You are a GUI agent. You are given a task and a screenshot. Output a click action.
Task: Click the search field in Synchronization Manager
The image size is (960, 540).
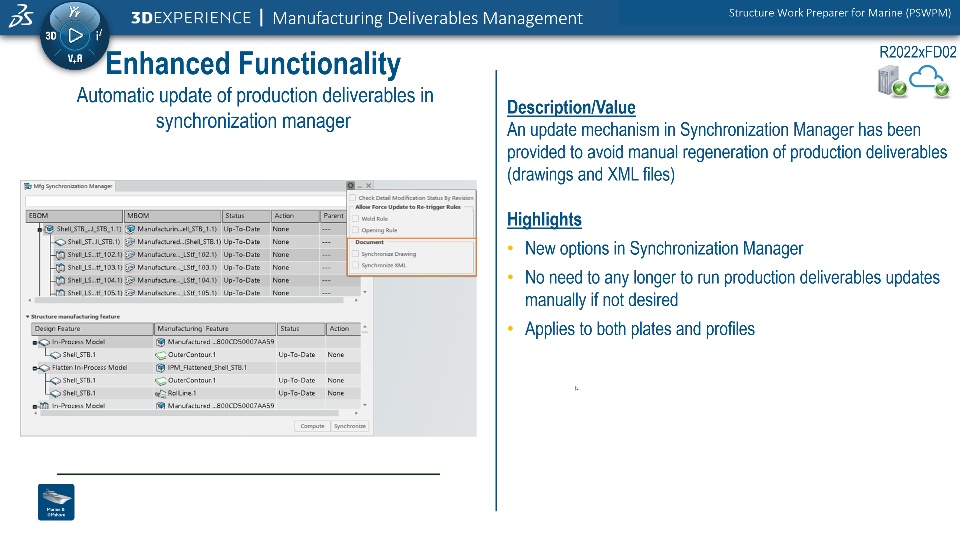click(x=186, y=201)
